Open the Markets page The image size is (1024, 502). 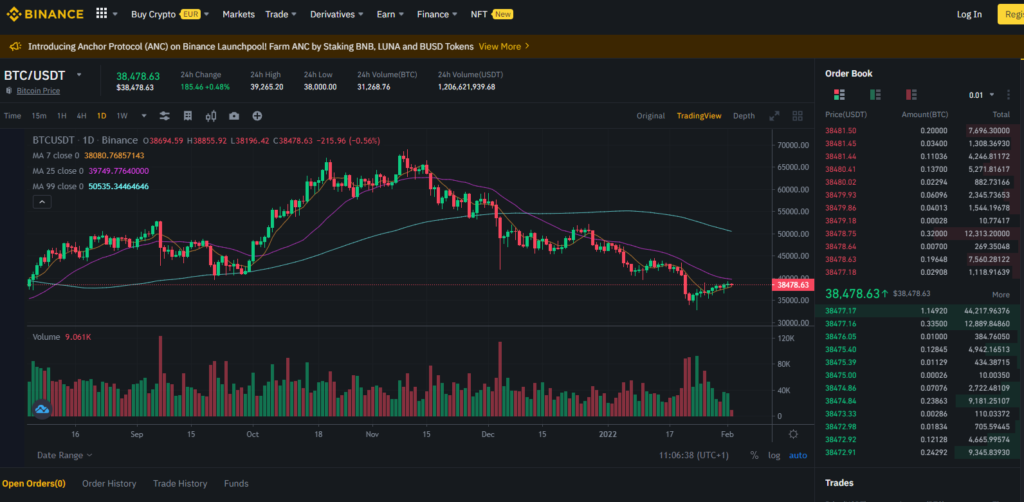click(x=238, y=14)
